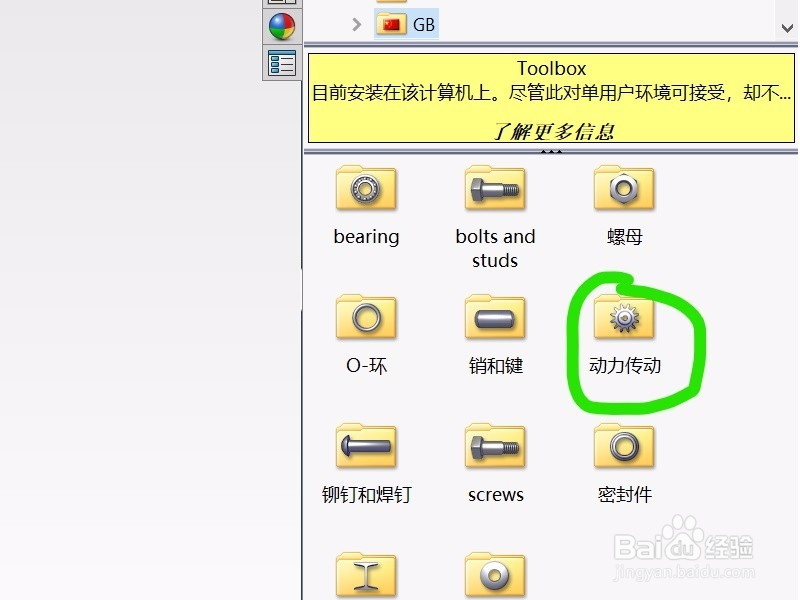Open the 销和键 pins and keys folder
The height and width of the screenshot is (600, 800).
495,317
